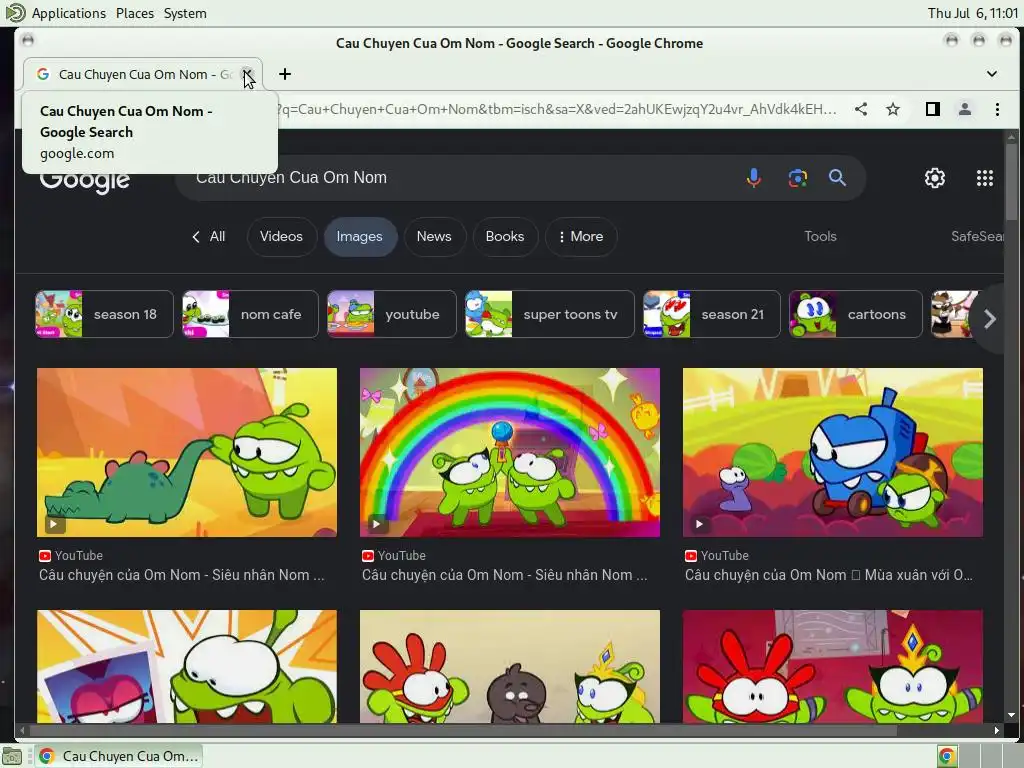Select the cartoons suggestion chip

(x=856, y=314)
